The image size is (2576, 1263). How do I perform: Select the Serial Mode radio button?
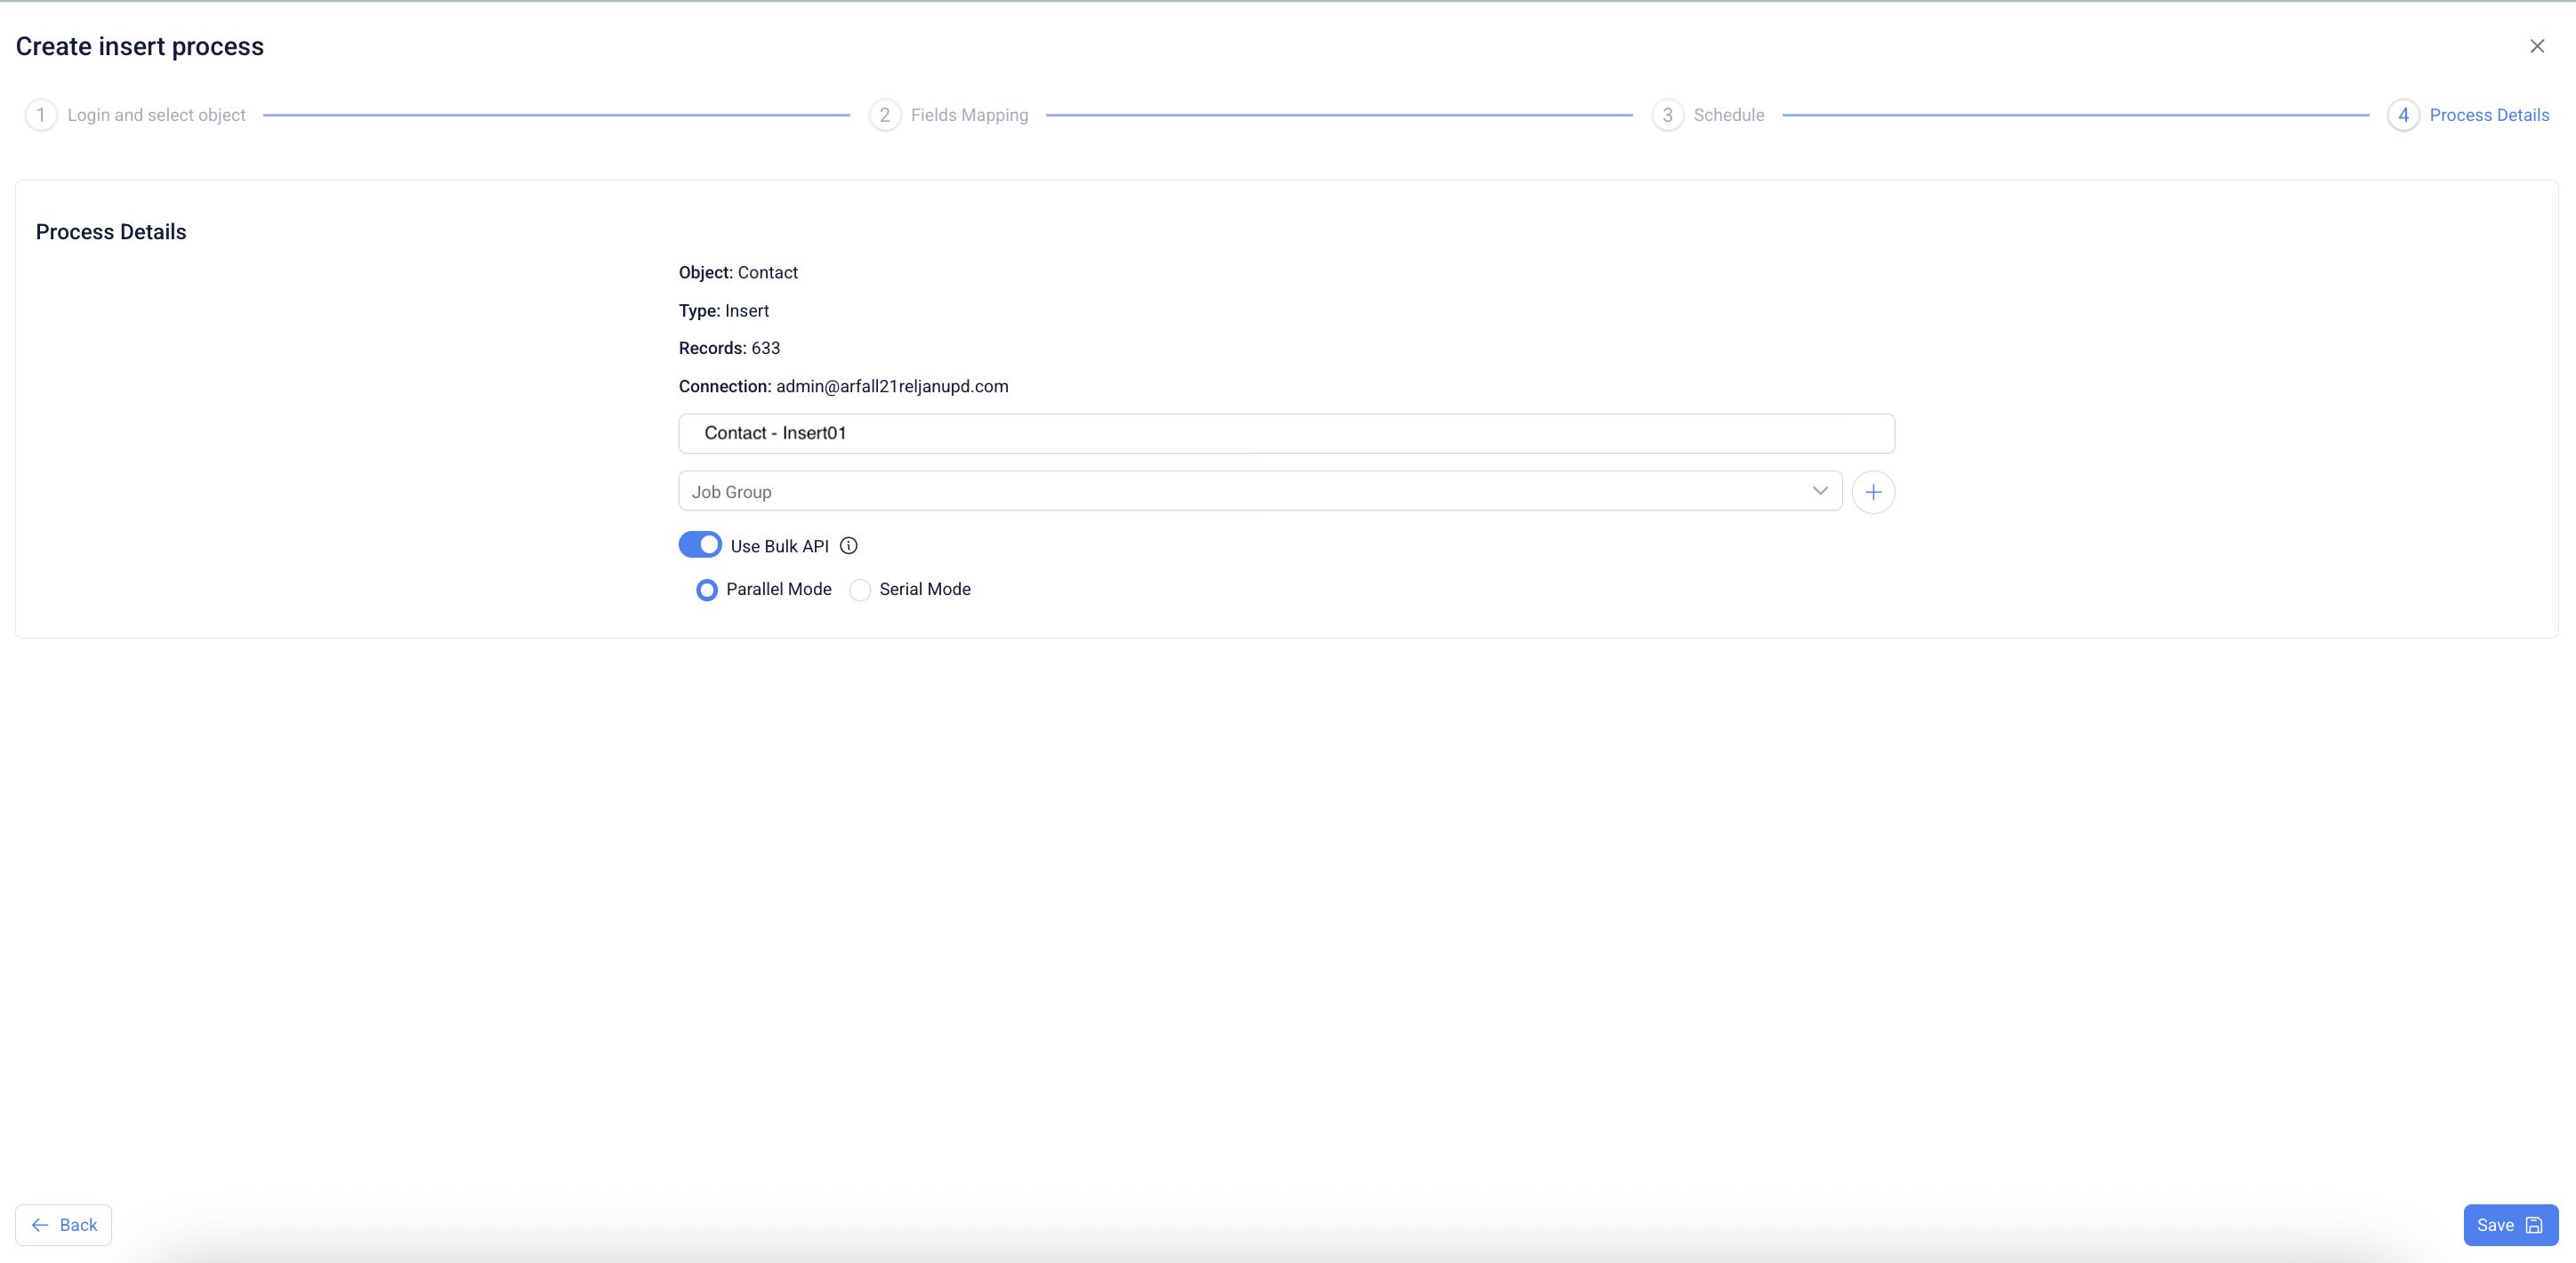(859, 590)
